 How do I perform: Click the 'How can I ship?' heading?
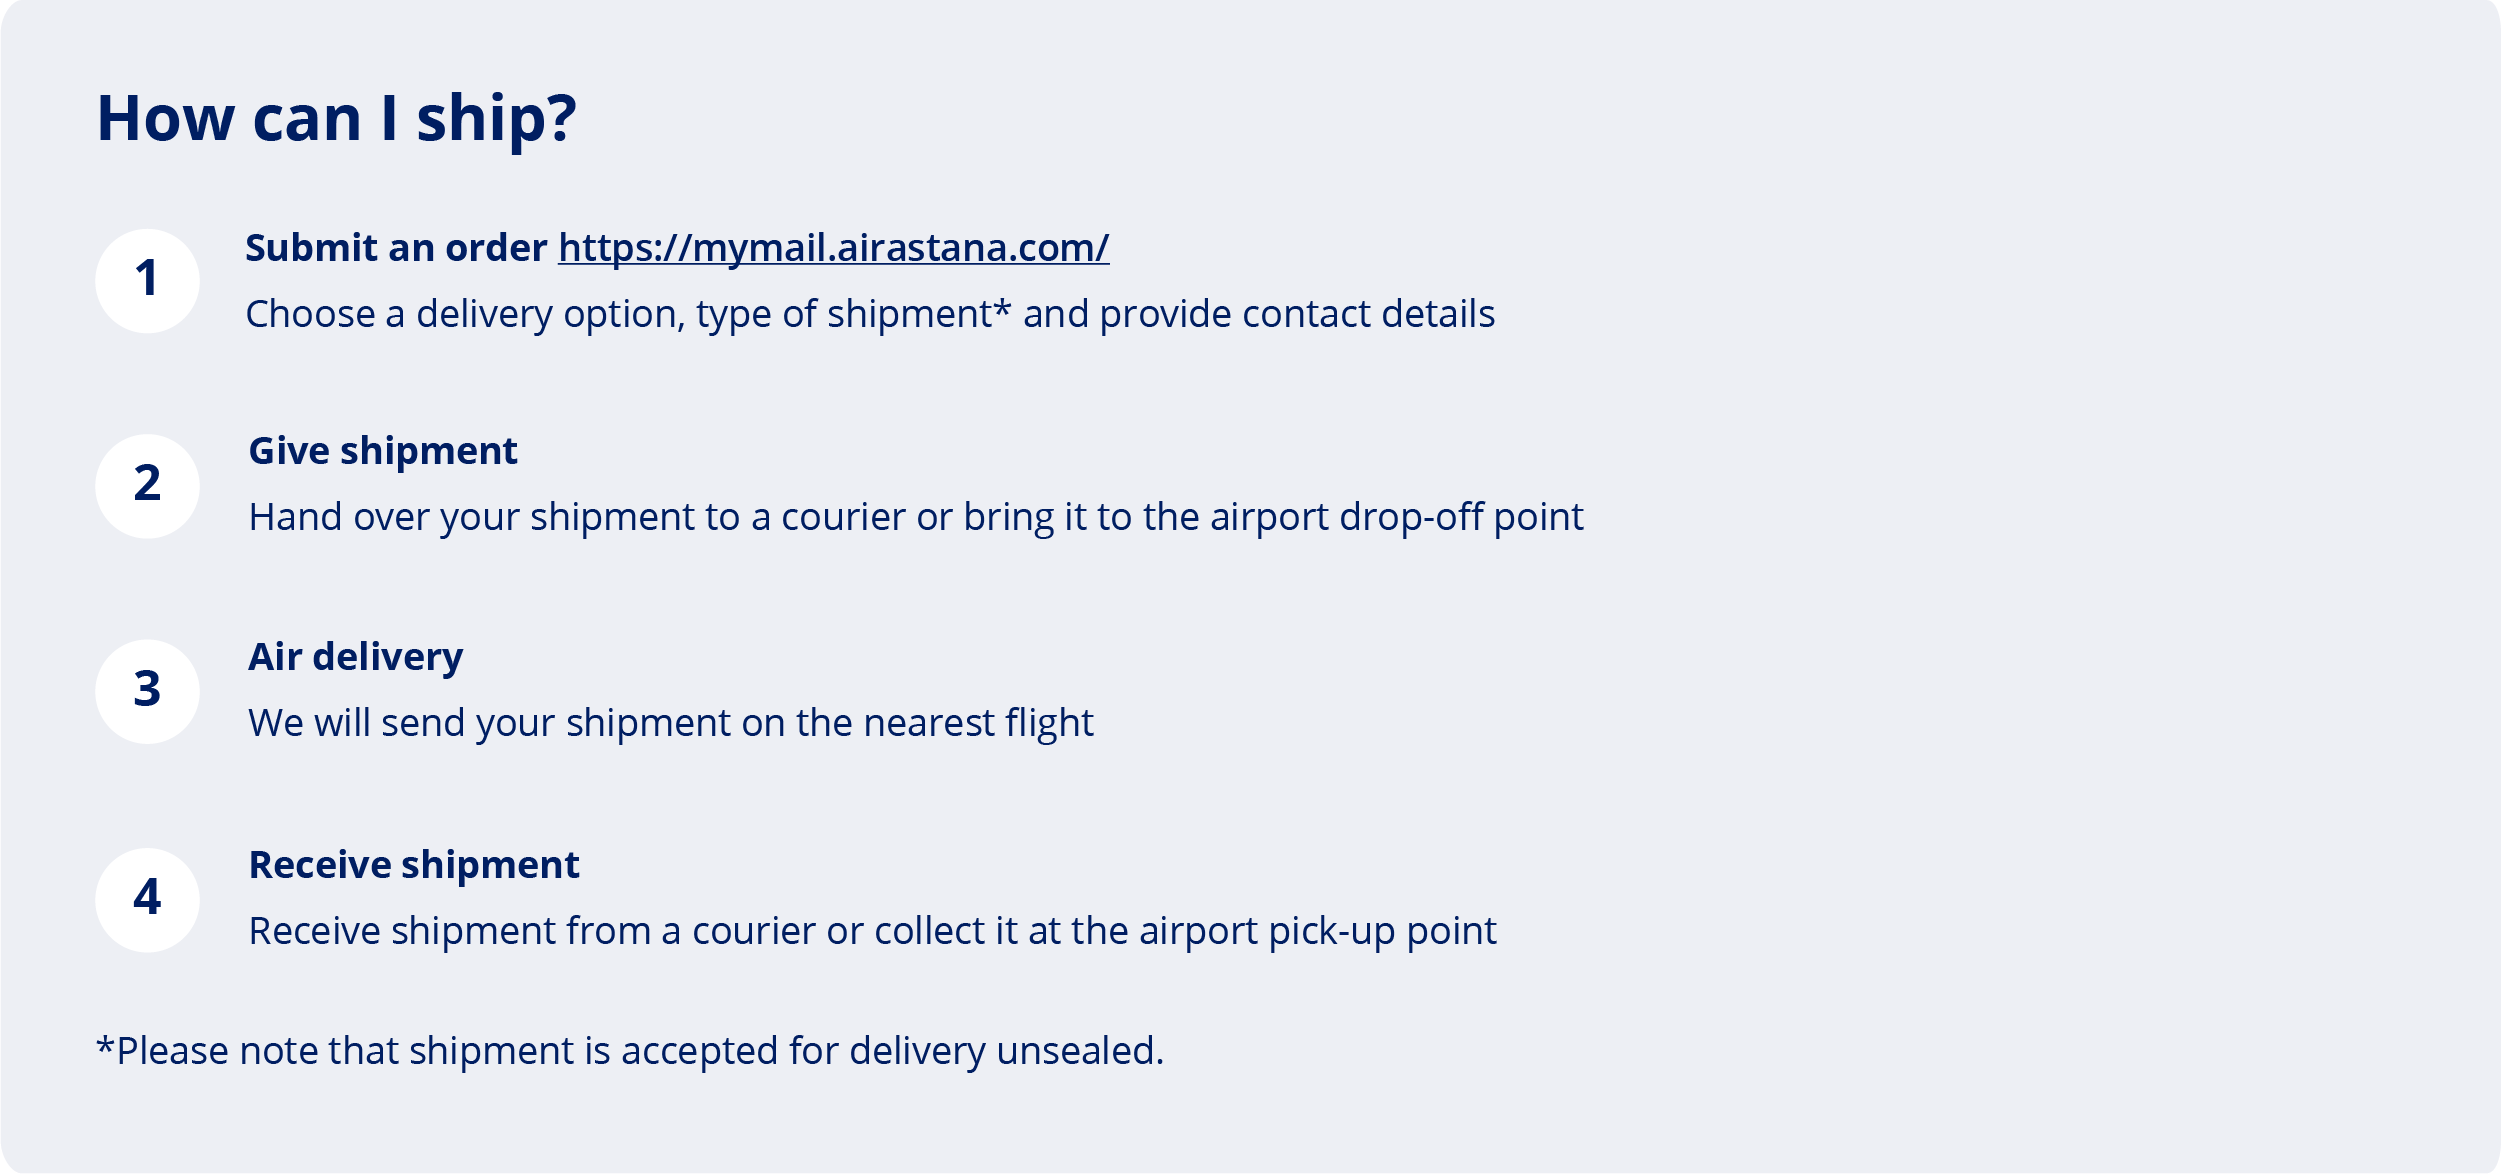pos(337,119)
